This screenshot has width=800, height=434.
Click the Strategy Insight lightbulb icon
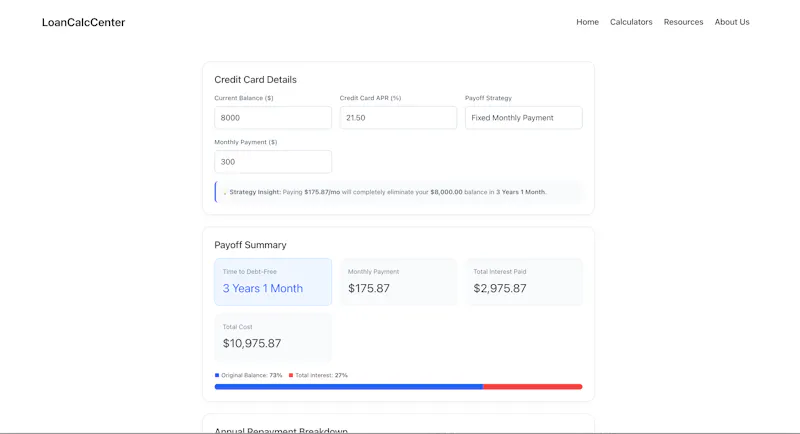(224, 192)
